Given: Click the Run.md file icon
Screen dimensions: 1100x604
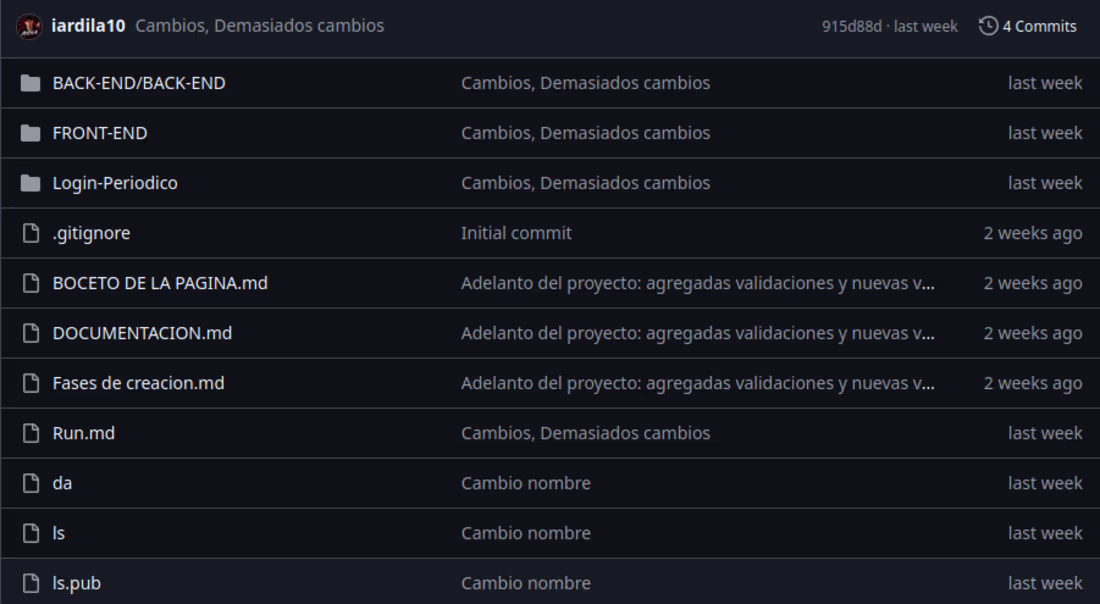Looking at the screenshot, I should [31, 434].
